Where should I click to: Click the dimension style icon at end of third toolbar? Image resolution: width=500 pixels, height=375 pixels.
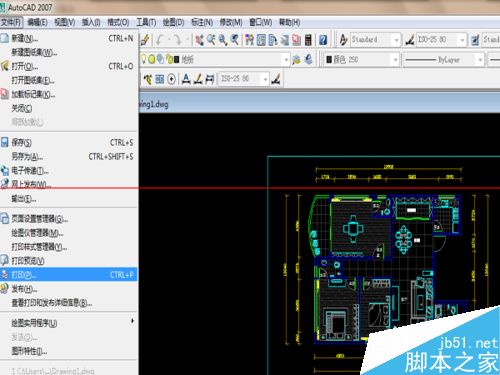[275, 79]
